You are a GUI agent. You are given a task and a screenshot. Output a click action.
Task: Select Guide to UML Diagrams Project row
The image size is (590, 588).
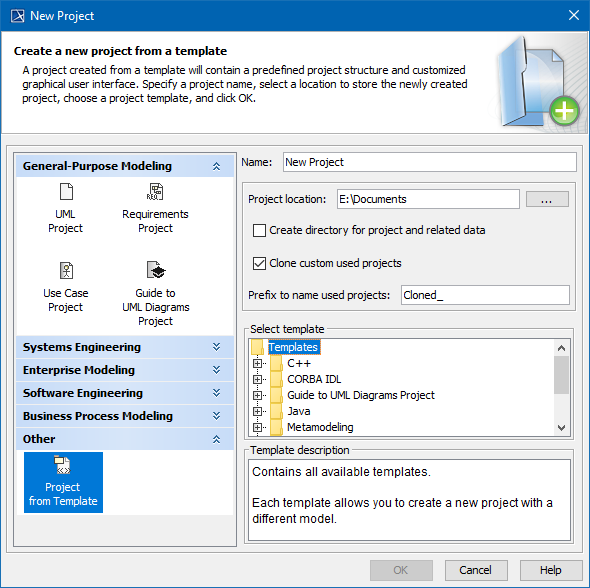(361, 395)
